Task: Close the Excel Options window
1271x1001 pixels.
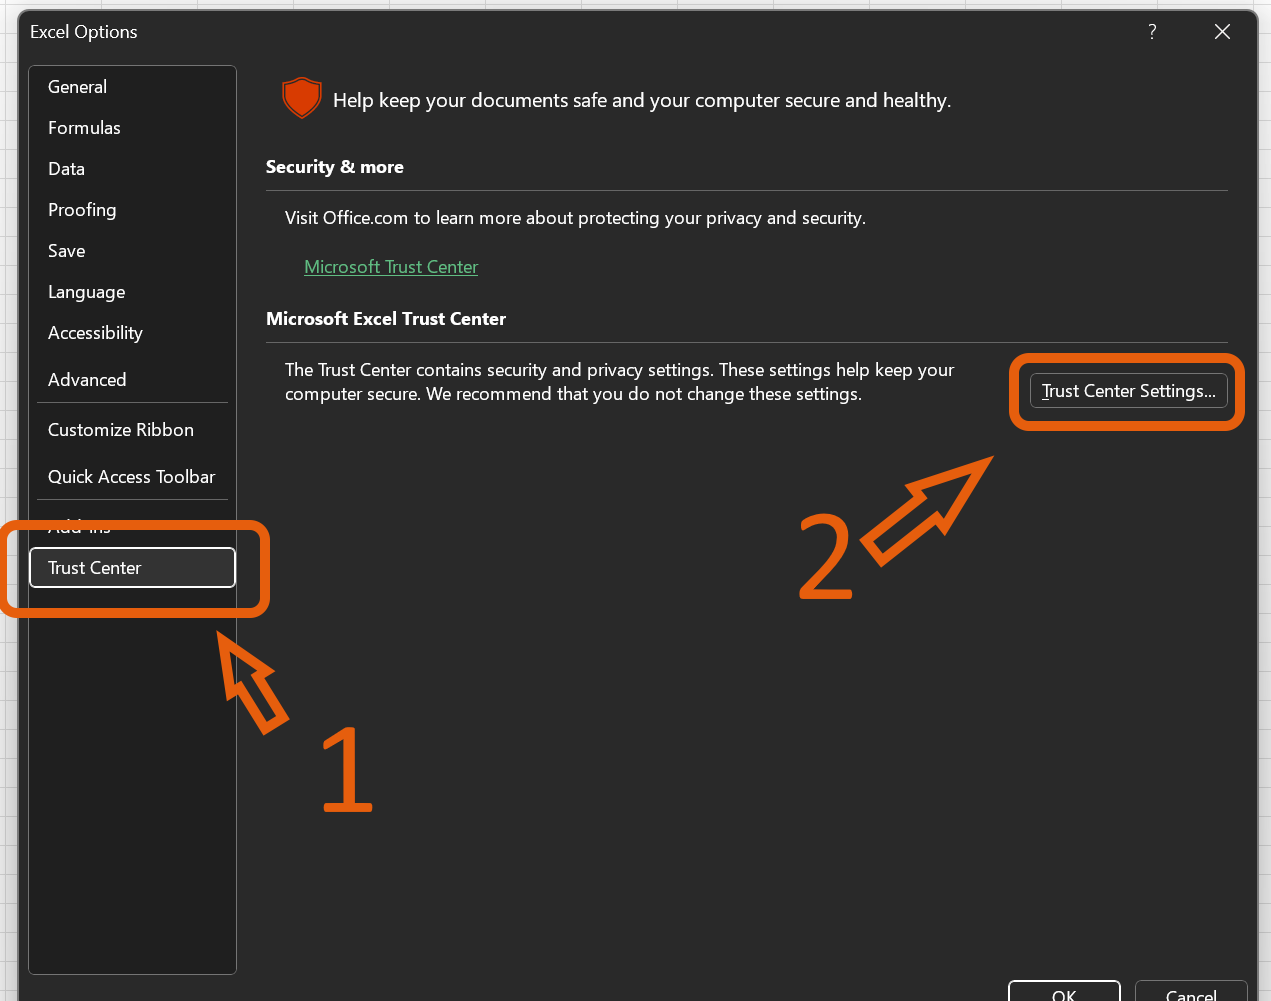Action: point(1222,32)
